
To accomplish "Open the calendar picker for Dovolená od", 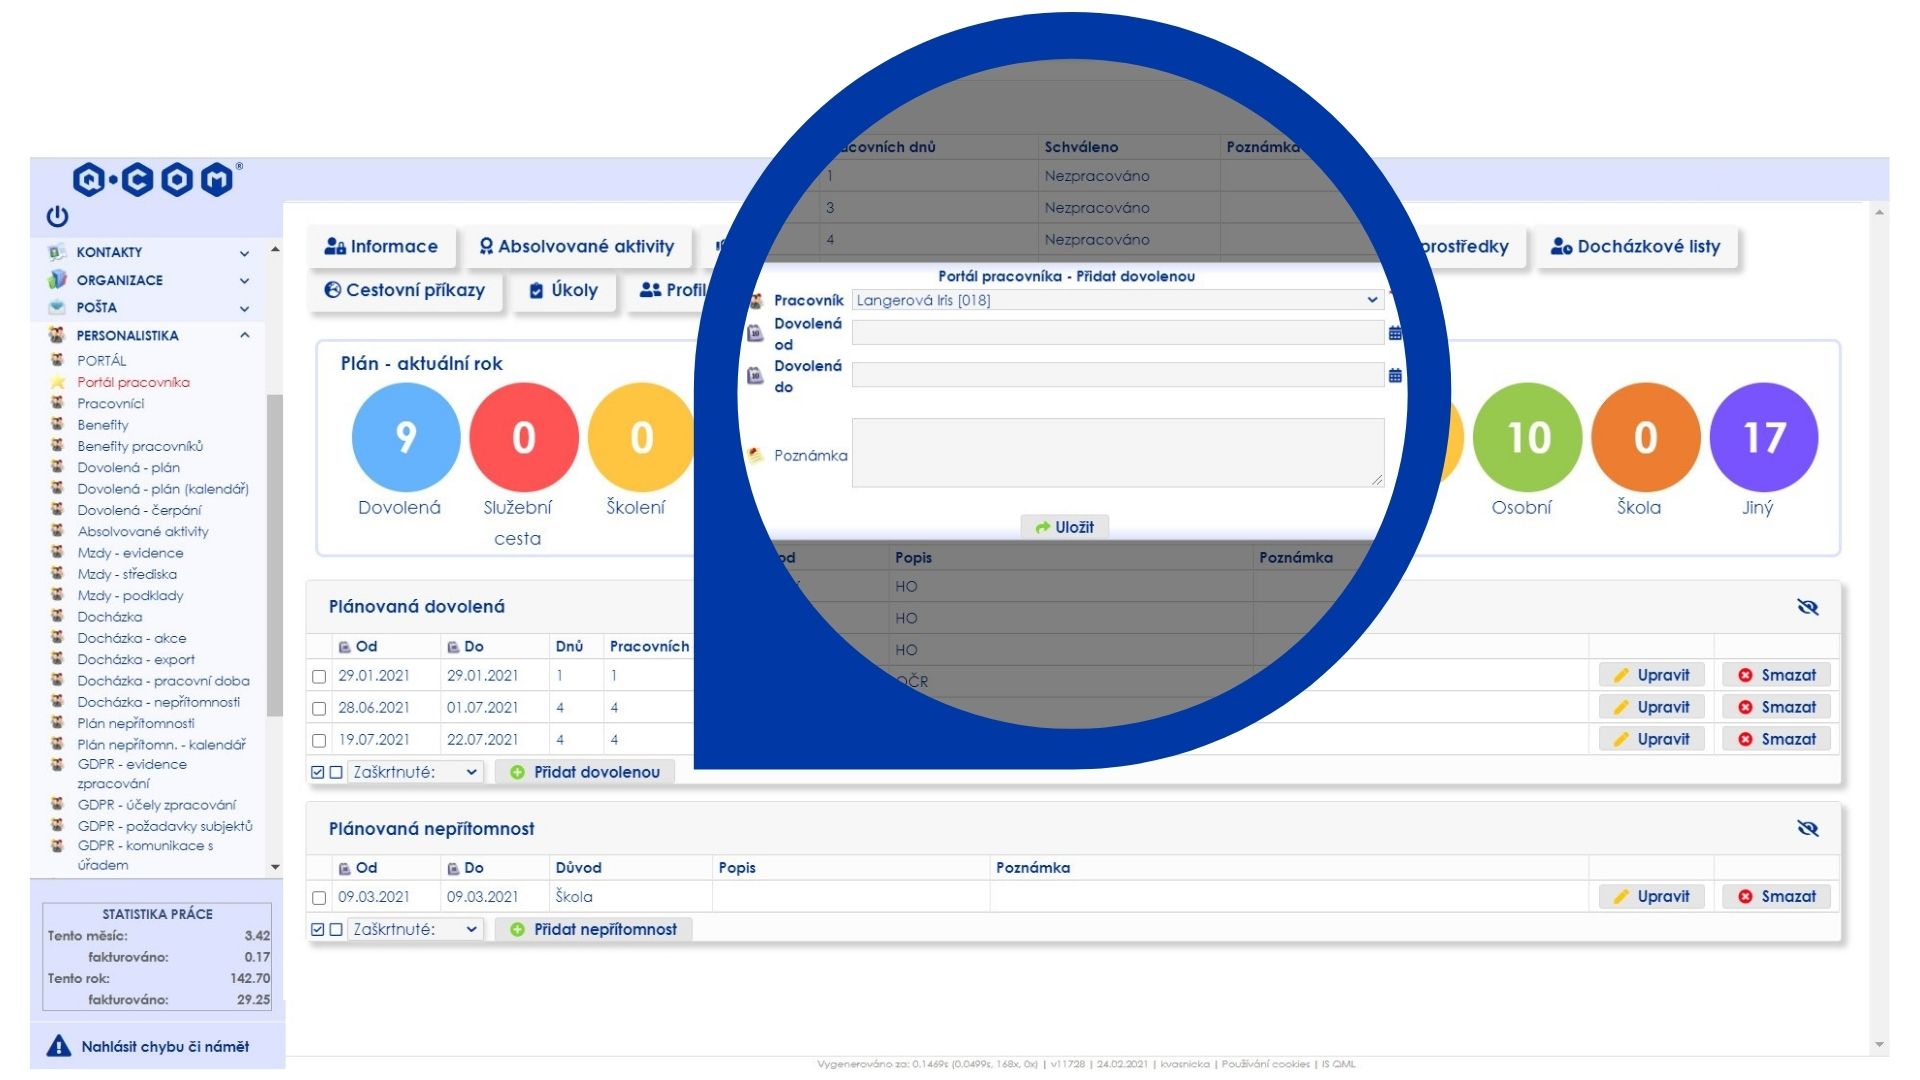I will 1395,333.
